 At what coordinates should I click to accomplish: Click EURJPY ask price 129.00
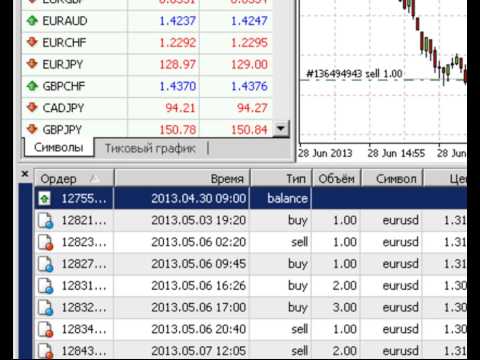(x=249, y=64)
